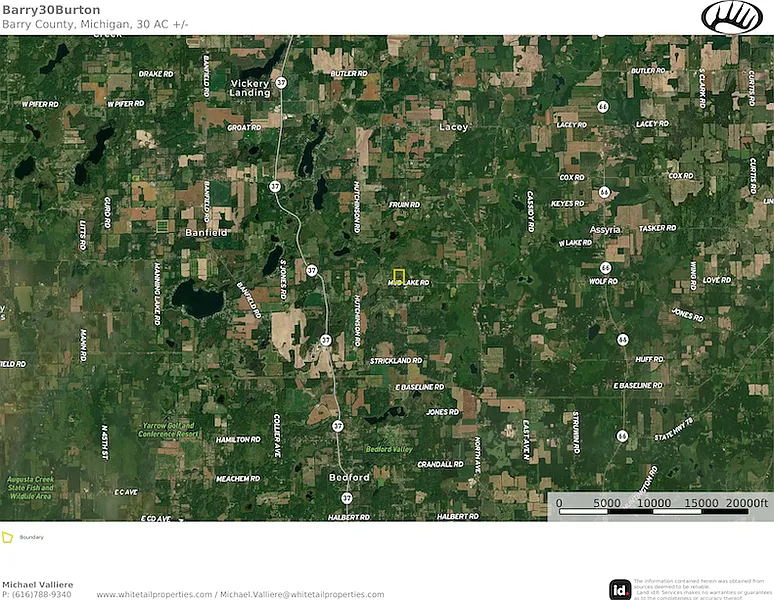Select the yellow parcel outline on the map
This screenshot has width=774, height=600.
pos(399,276)
